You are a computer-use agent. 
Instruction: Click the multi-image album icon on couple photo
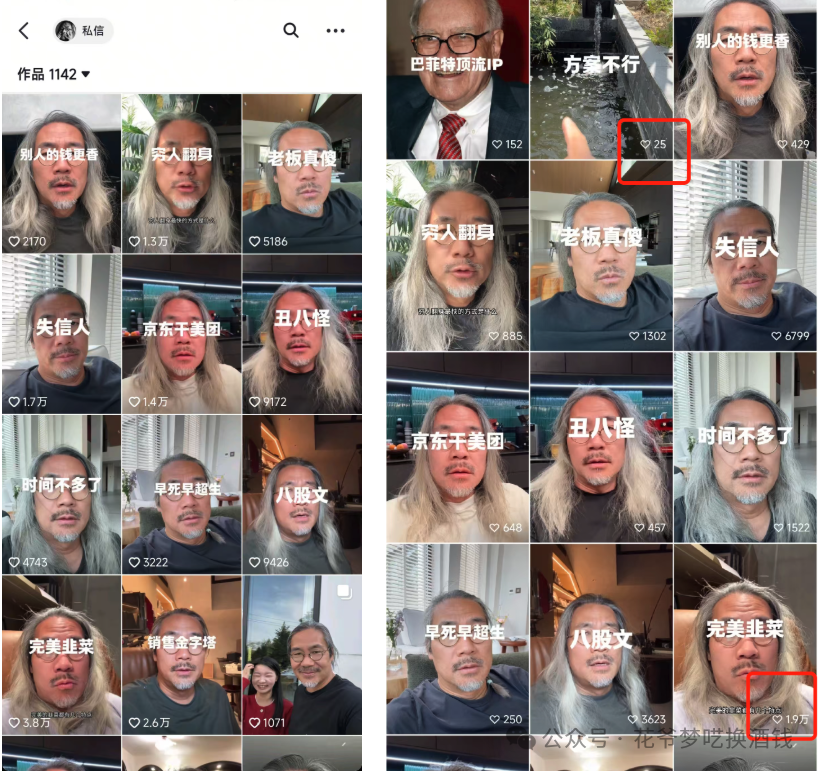(345, 592)
